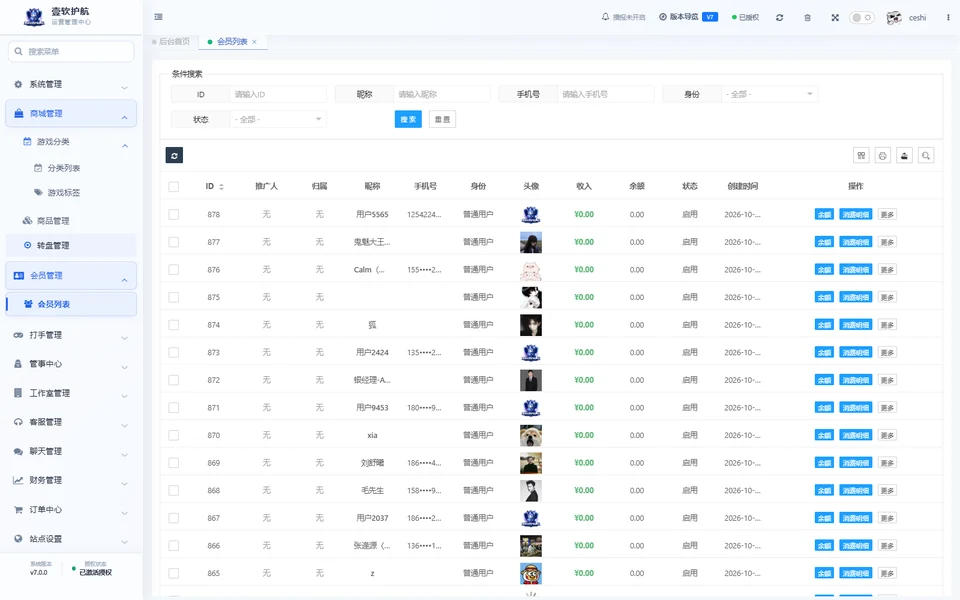Check the checkbox for row 866

tap(174, 546)
